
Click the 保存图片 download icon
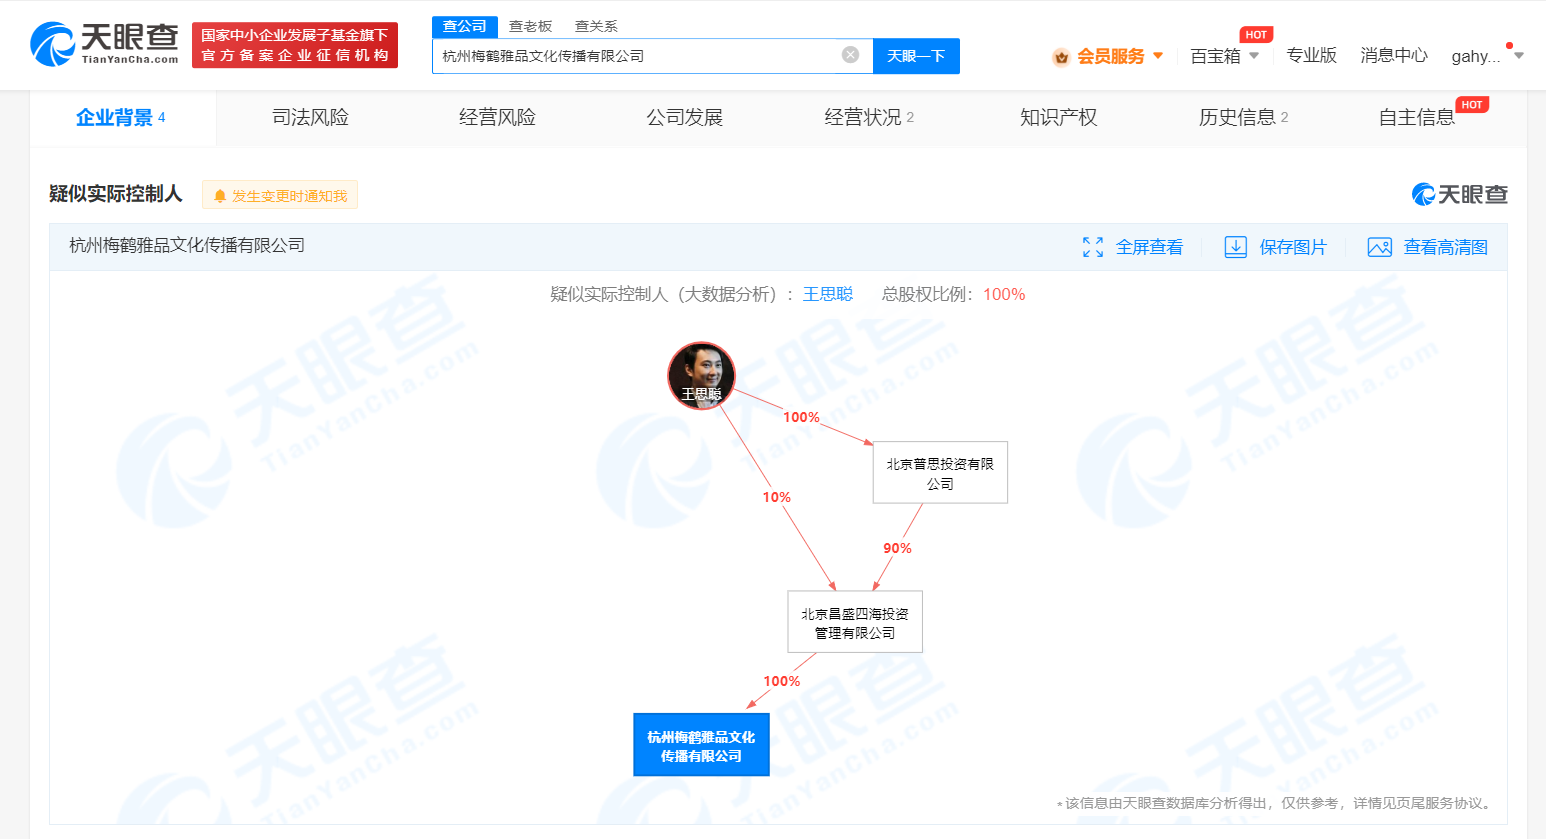1236,246
